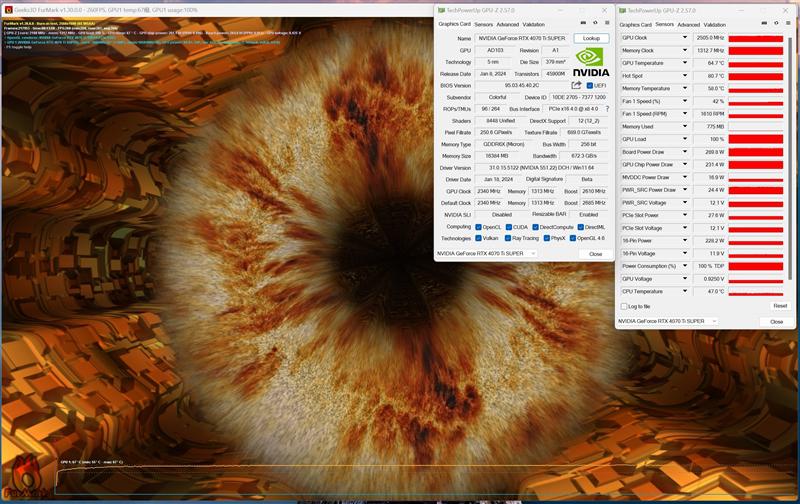800x504 pixels.
Task: Click the Memory Used graph bar
Action: 756,127
